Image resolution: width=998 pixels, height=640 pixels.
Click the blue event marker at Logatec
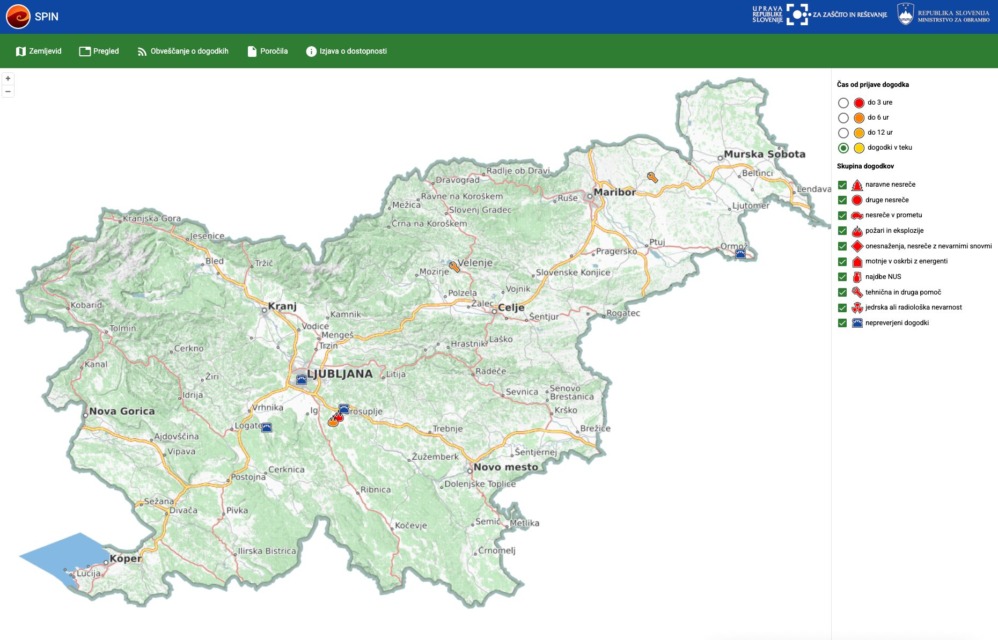[267, 428]
